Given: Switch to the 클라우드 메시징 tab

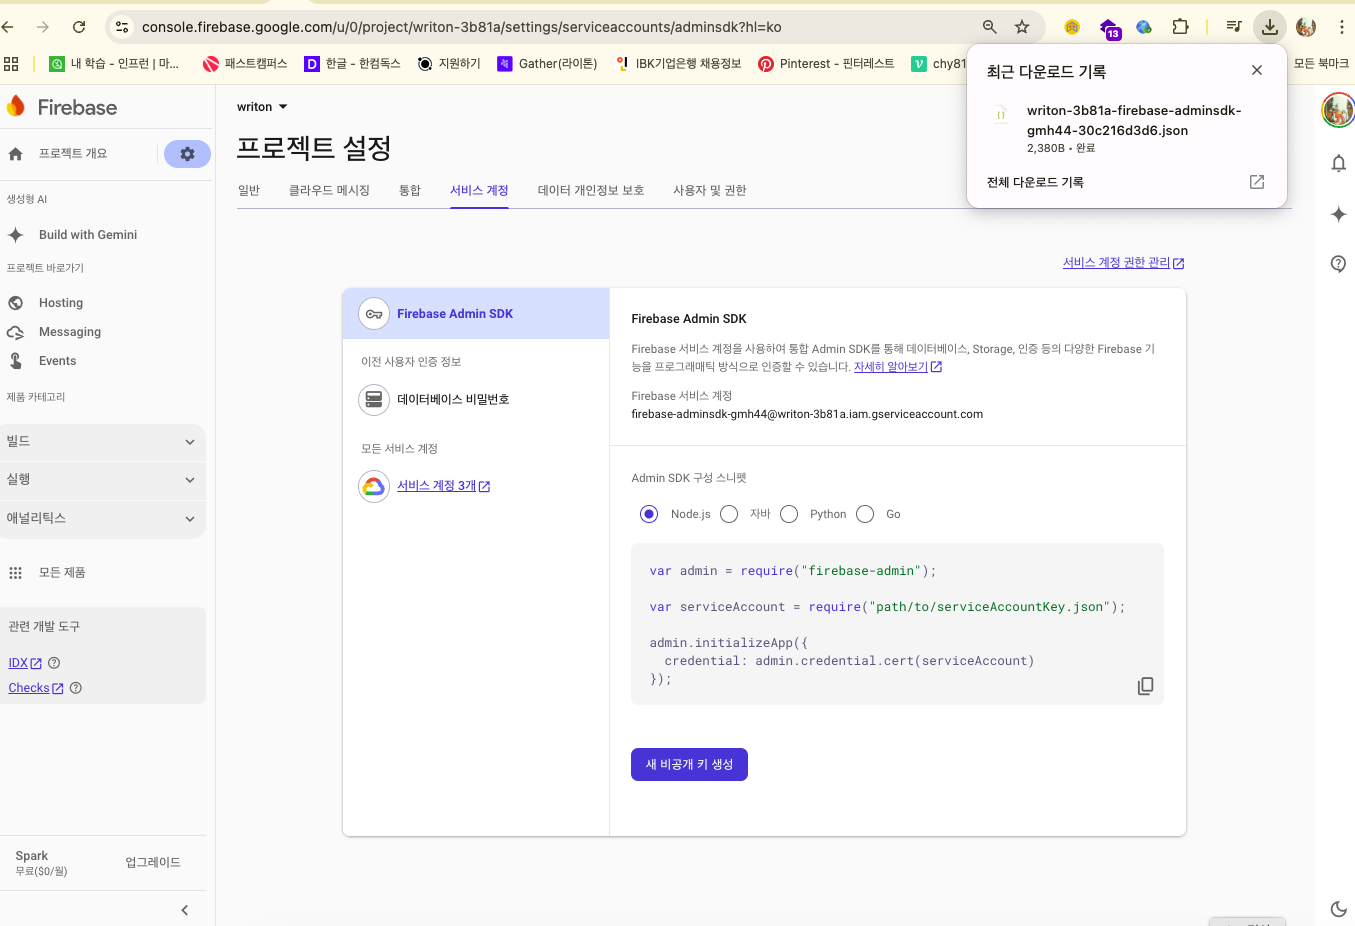Looking at the screenshot, I should point(329,190).
